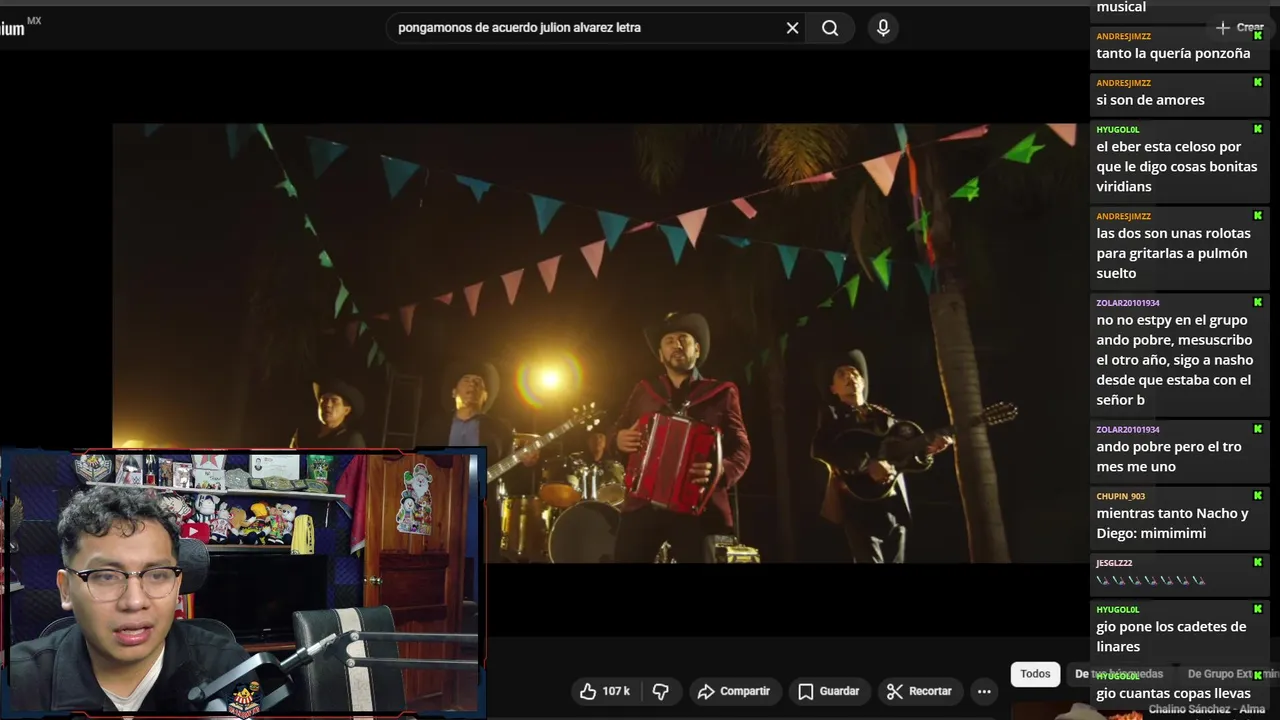This screenshot has width=1280, height=720.
Task: Save the video with Guardar
Action: pyautogui.click(x=829, y=691)
